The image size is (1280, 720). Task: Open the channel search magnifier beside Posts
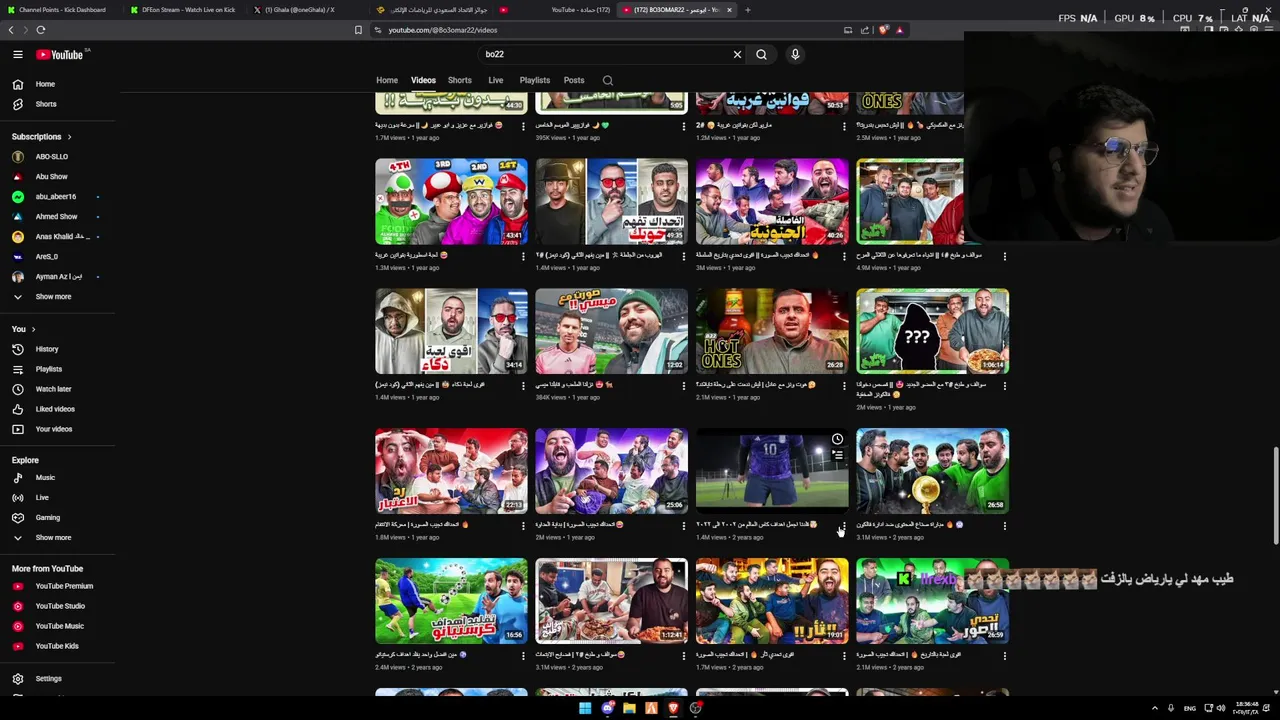tap(607, 80)
